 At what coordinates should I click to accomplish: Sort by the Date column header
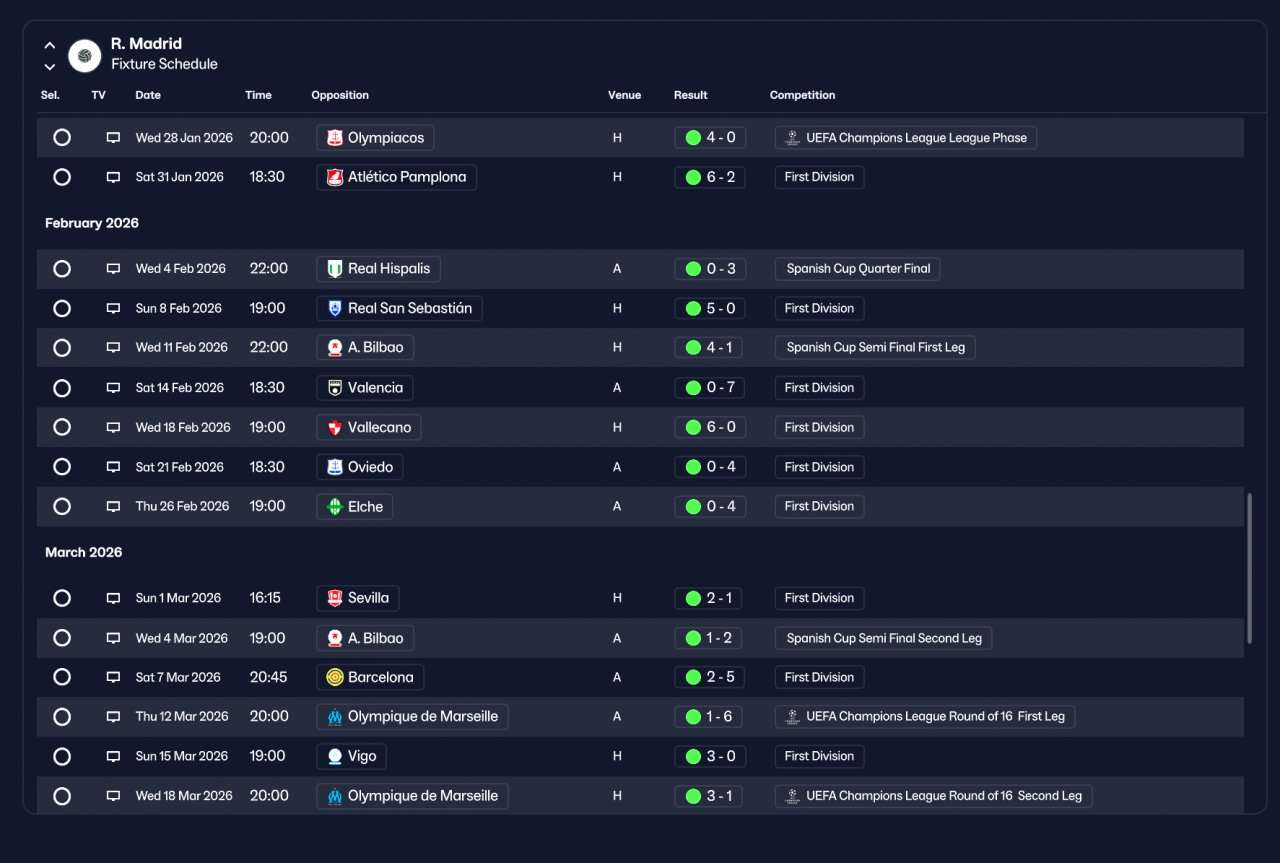point(148,95)
